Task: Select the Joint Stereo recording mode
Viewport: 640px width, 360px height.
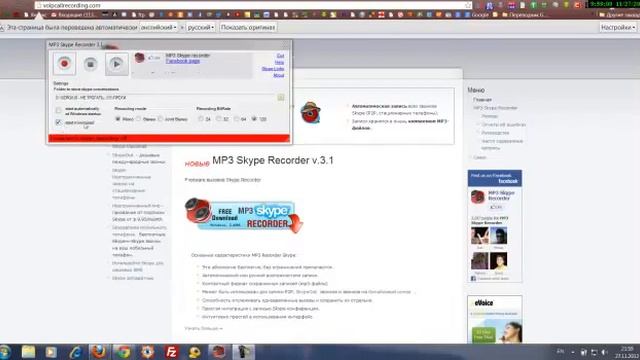Action: (160, 119)
